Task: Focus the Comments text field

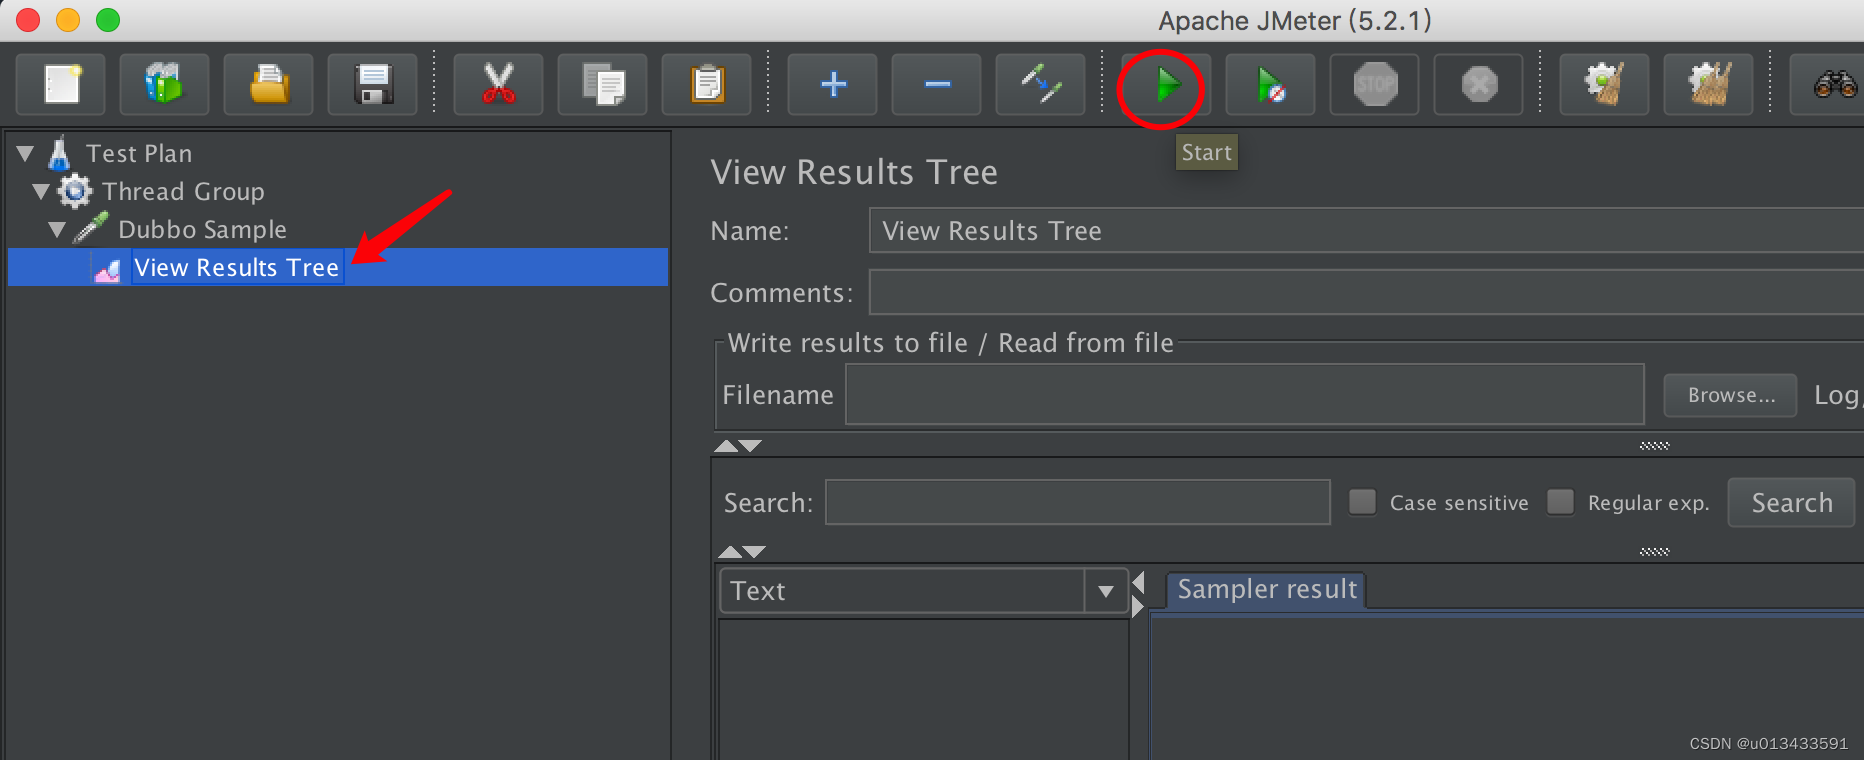Action: coord(1366,293)
